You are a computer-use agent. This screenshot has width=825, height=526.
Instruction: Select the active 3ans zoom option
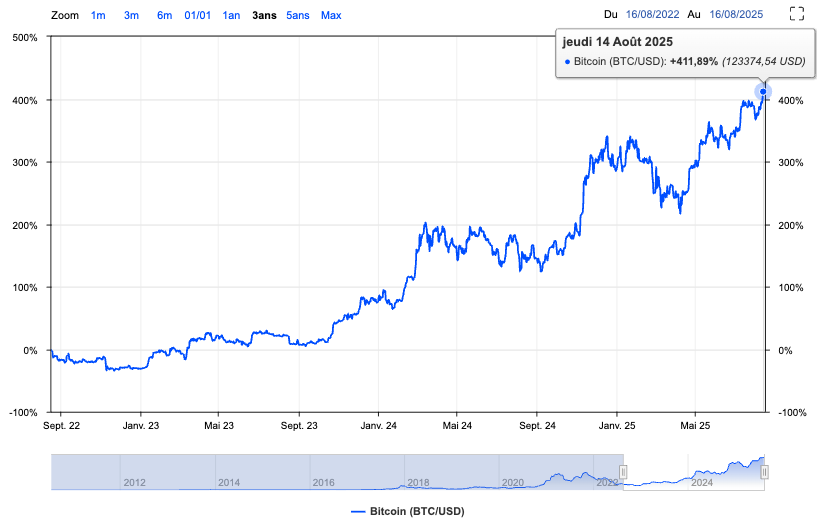265,15
